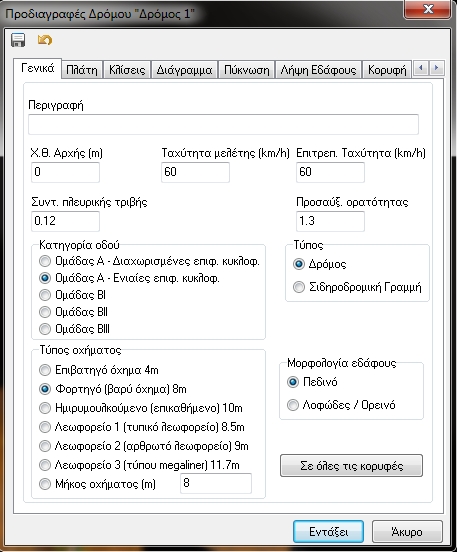Open the Κλίσεις tab
Viewport: 457px width, 552px height.
[x=127, y=70]
